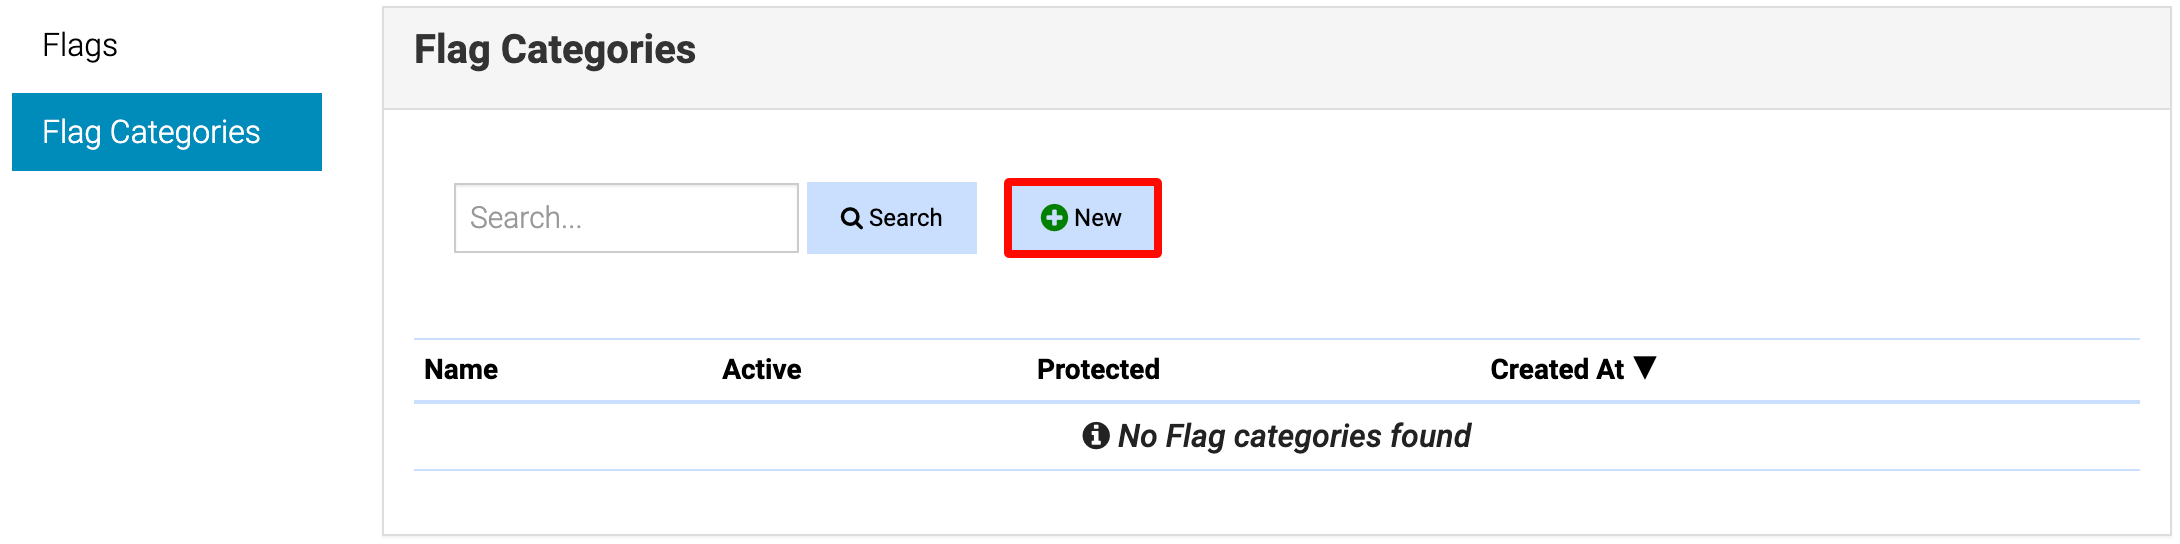Click the 'No Flag categories found' message
Screen dimensions: 2180x544
click(1294, 436)
